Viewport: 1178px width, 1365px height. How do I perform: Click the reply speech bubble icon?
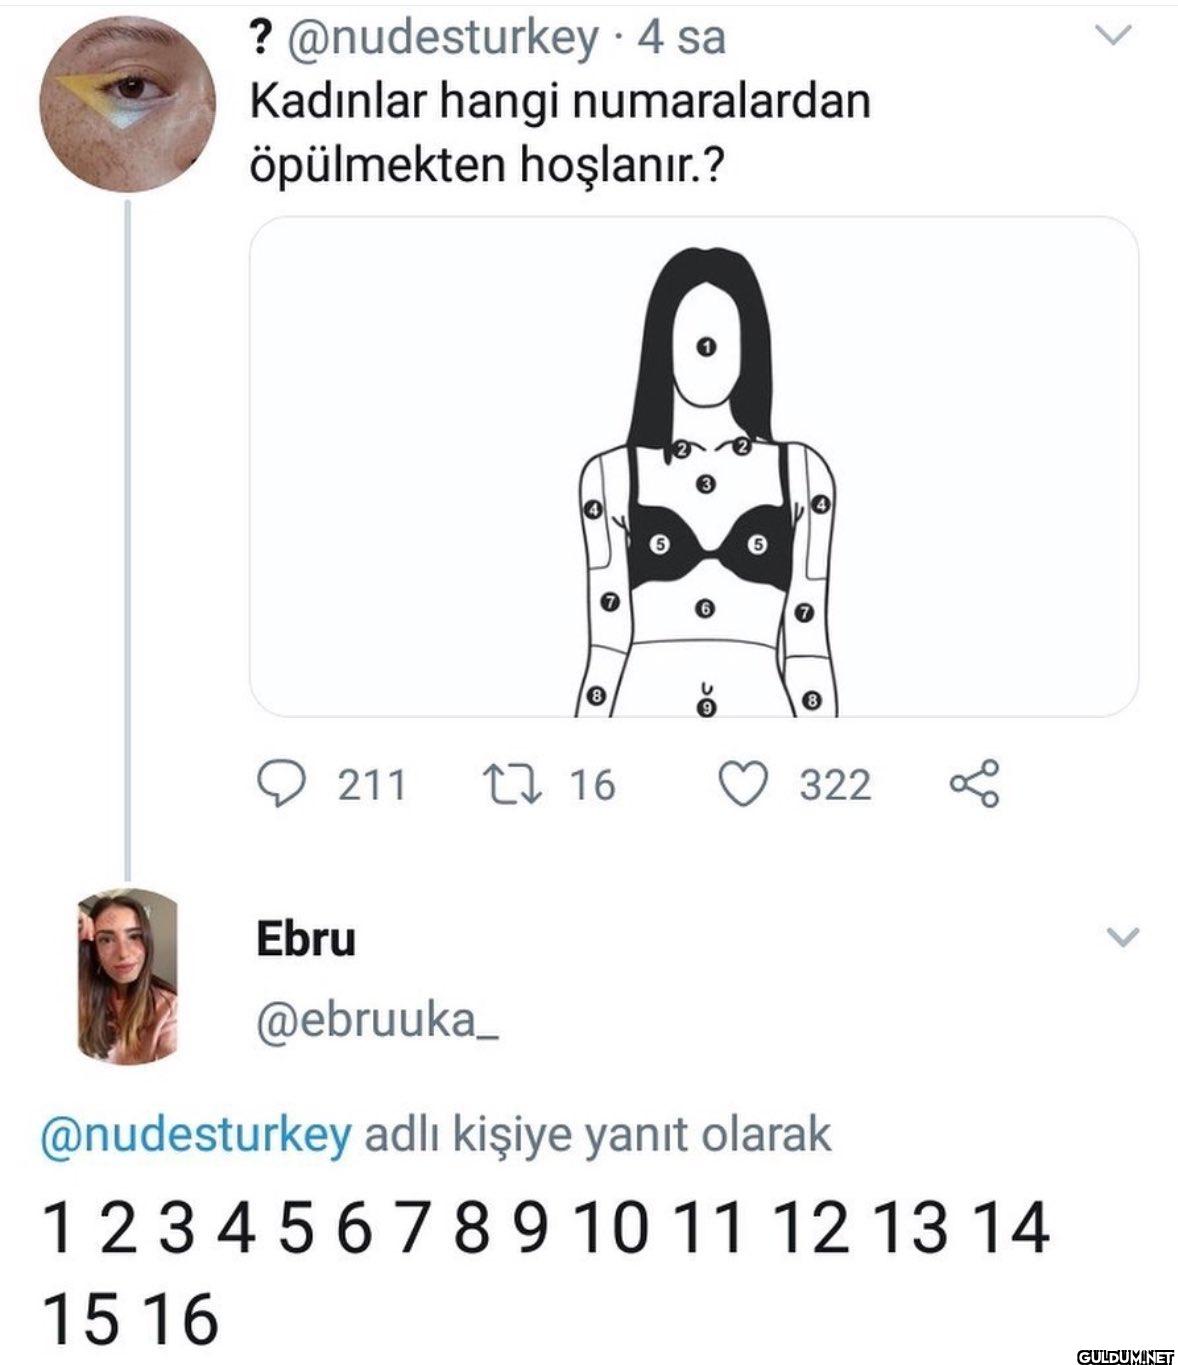point(281,784)
